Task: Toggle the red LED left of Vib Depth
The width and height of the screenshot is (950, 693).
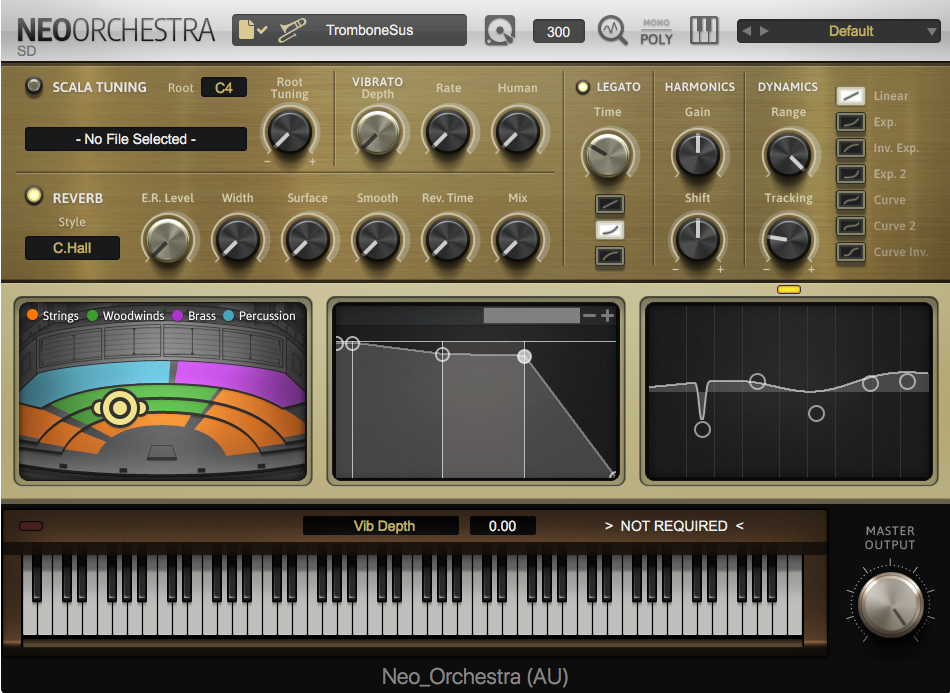Action: [x=31, y=526]
